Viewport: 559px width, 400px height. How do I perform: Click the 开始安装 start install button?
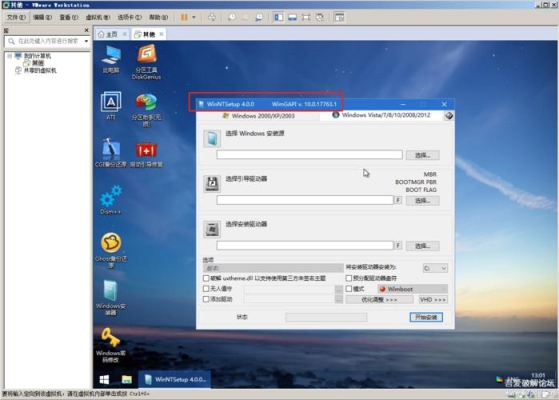[x=426, y=317]
